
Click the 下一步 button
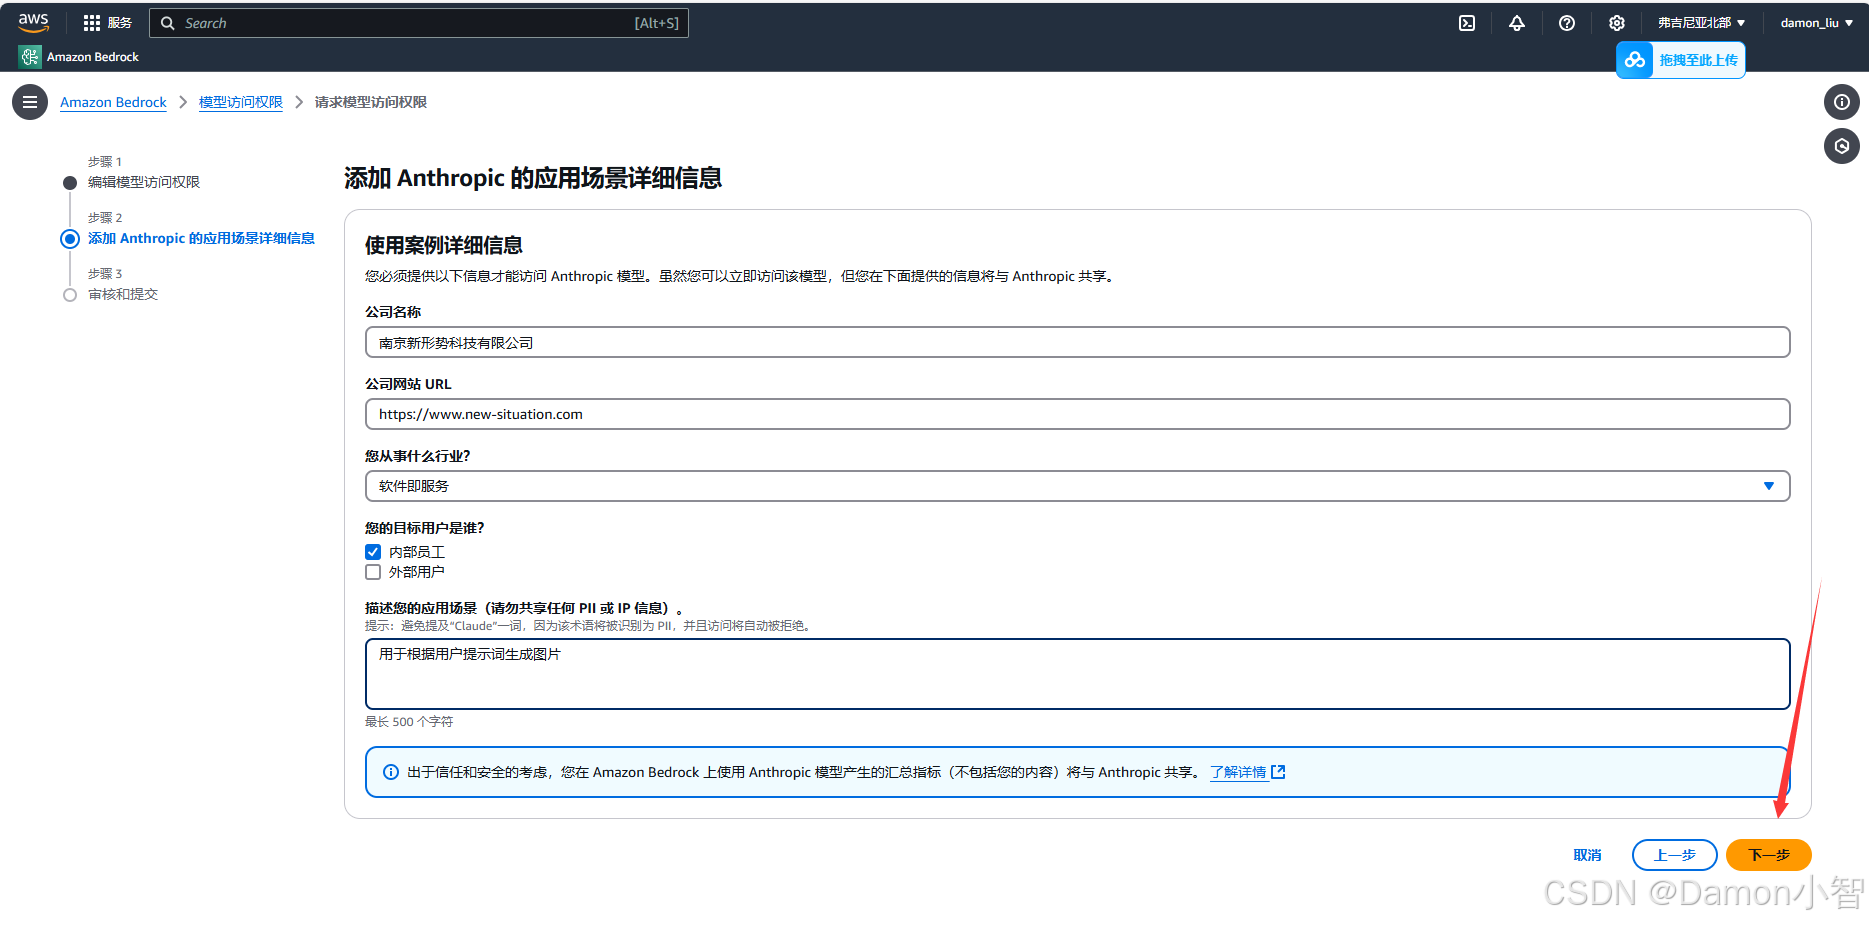(1768, 855)
